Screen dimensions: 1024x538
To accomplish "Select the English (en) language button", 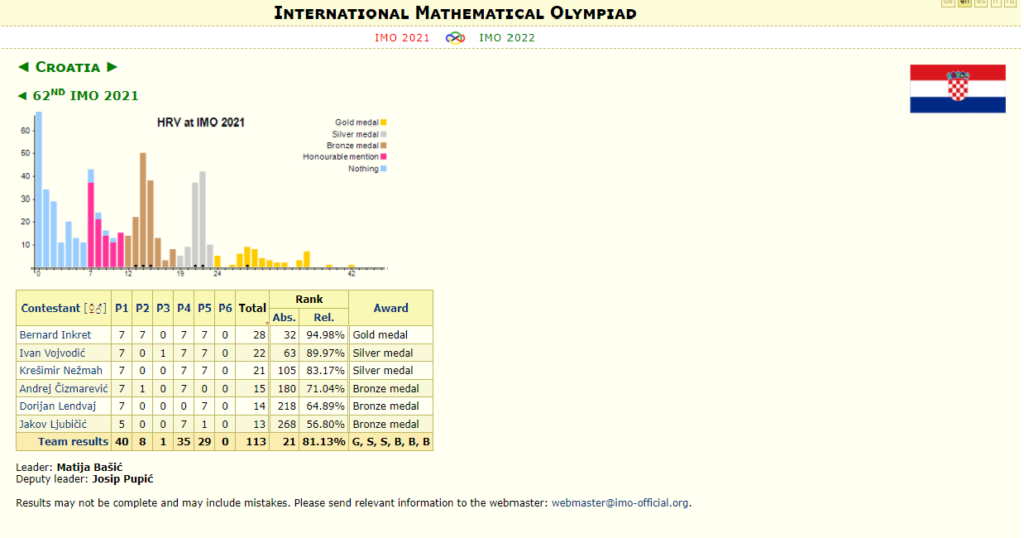I will click(964, 3).
